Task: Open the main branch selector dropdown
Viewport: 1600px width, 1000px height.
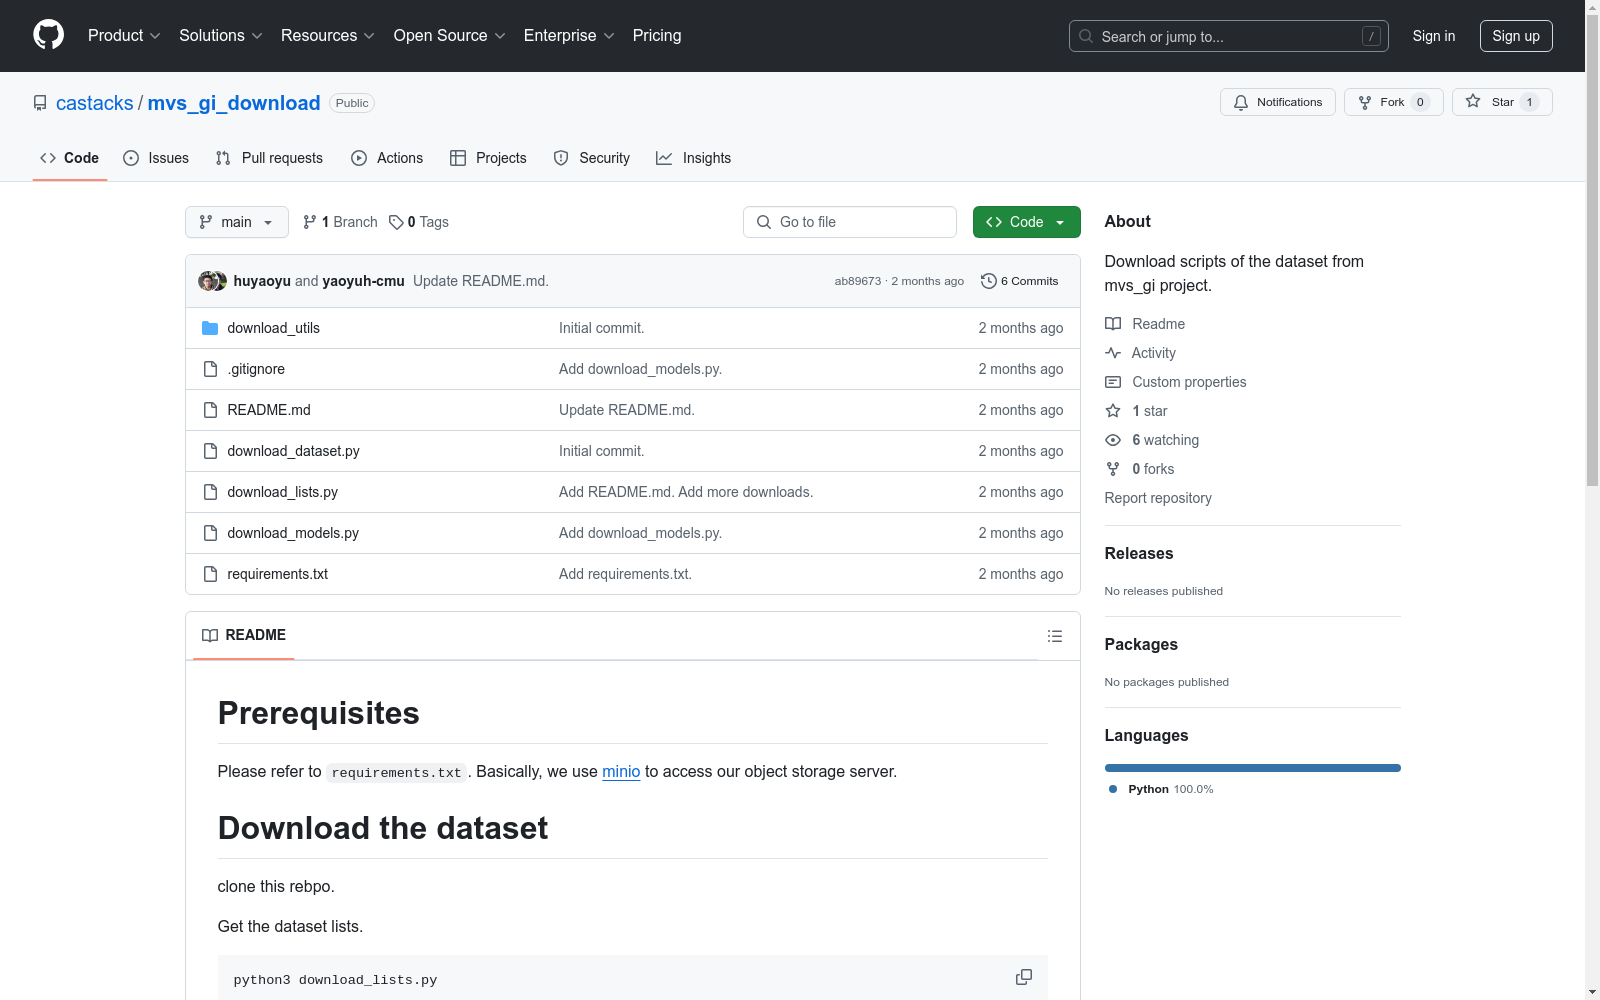Action: (x=237, y=222)
